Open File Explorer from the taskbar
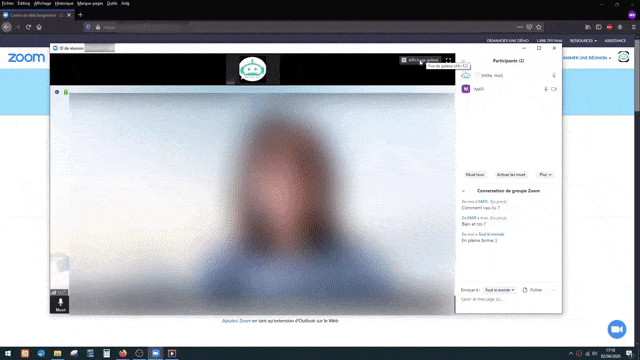The height and width of the screenshot is (360, 640). 58,353
